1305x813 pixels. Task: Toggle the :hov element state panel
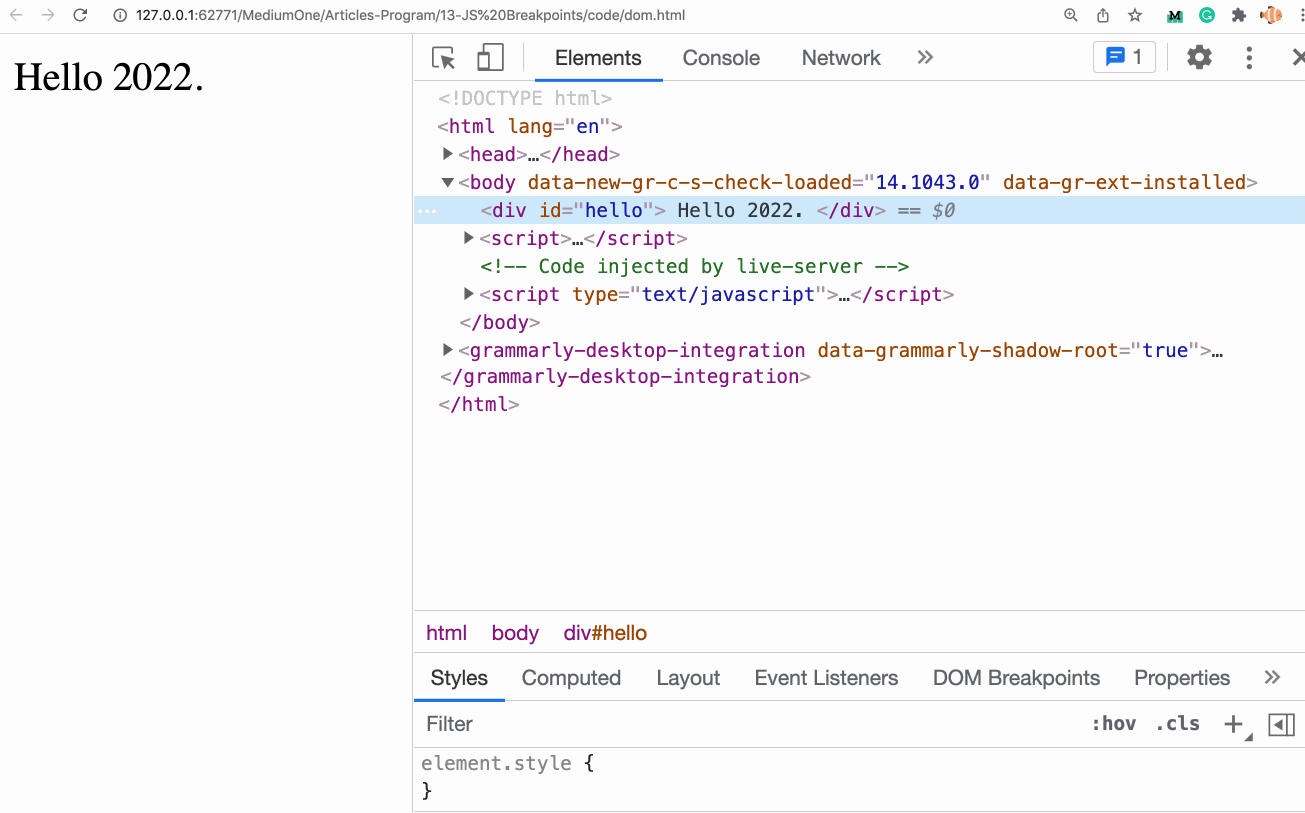(1113, 724)
